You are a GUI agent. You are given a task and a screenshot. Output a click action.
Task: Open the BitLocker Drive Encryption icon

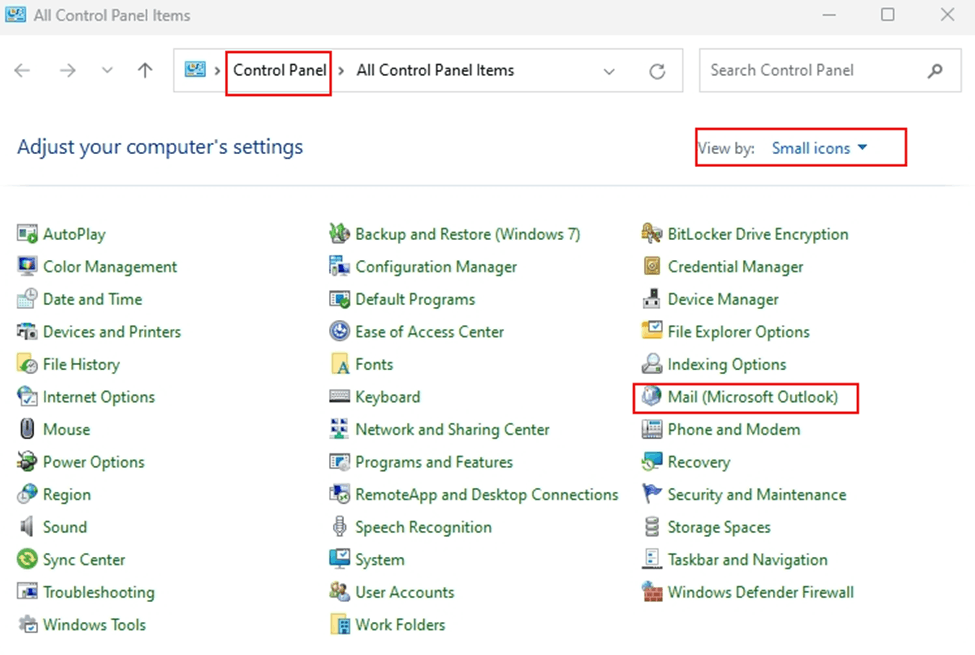pos(652,235)
